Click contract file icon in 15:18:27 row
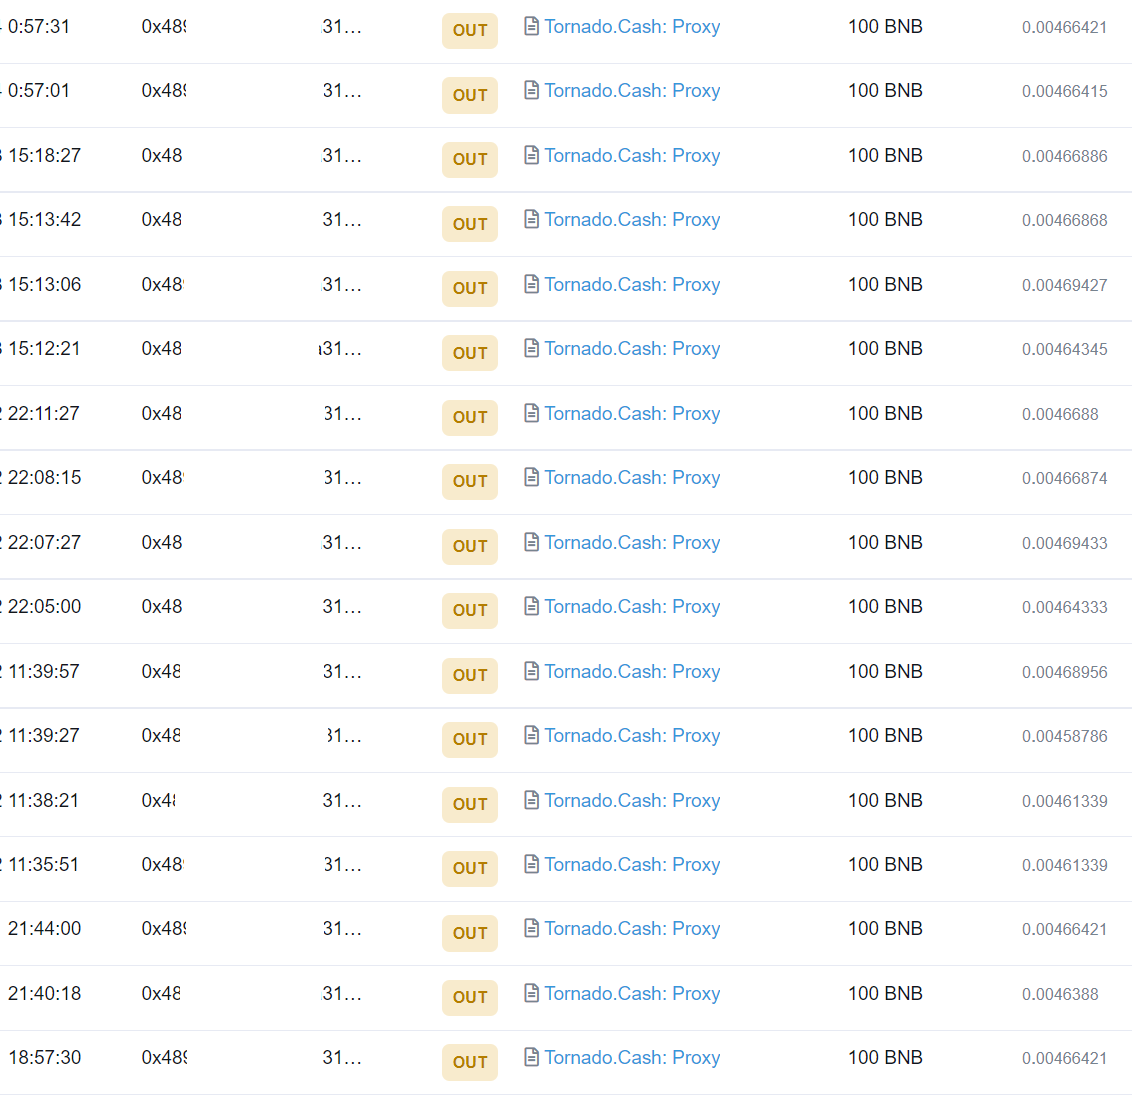The image size is (1132, 1095). [532, 155]
